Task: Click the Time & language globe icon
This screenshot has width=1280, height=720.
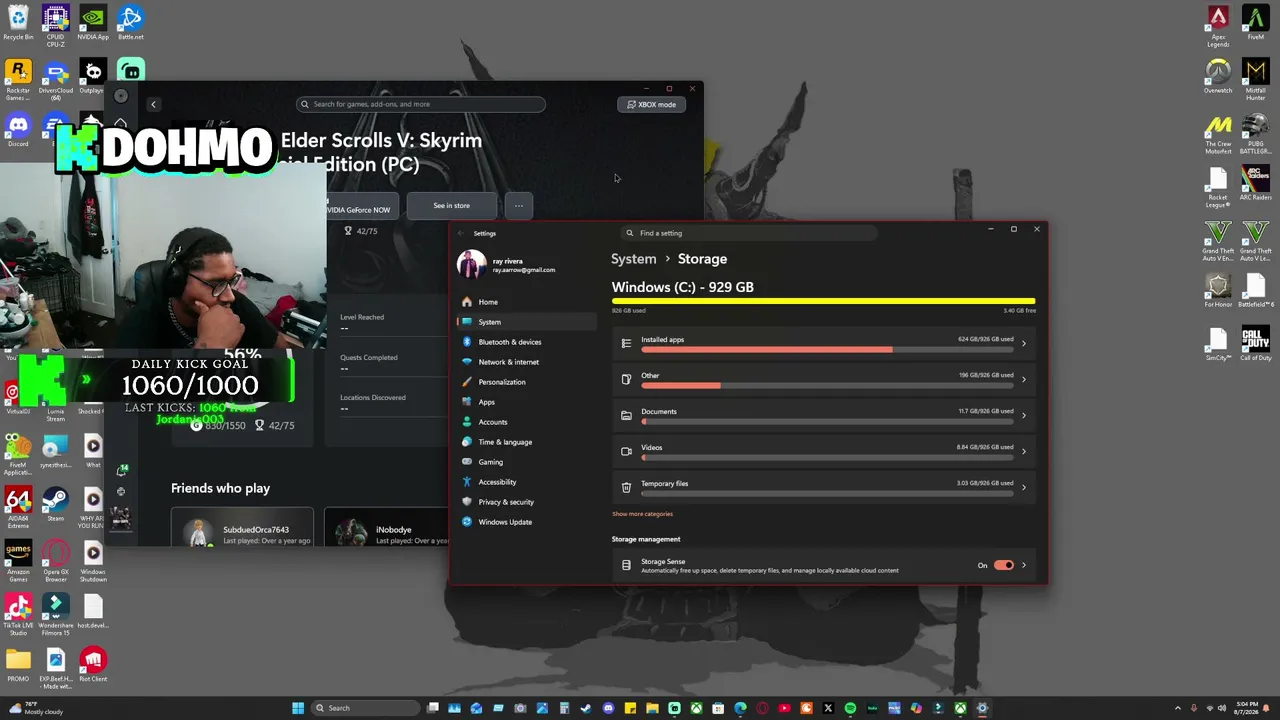Action: [x=467, y=442]
